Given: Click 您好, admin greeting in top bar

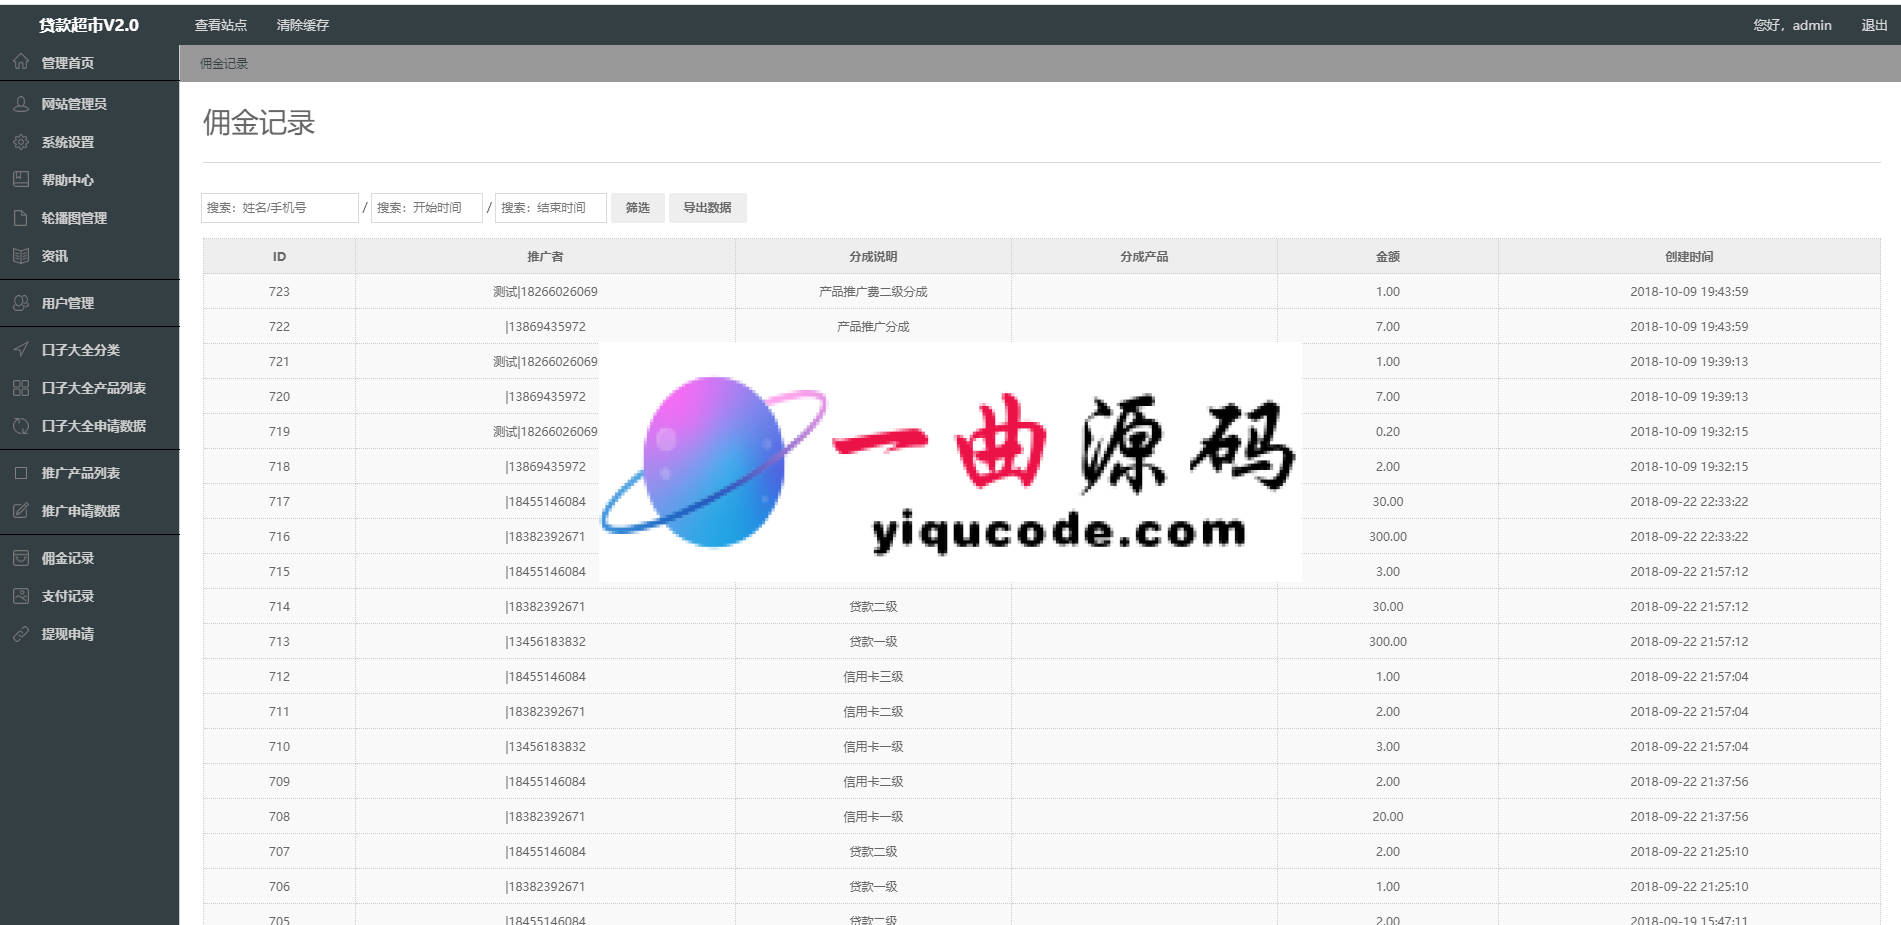Looking at the screenshot, I should 1792,25.
